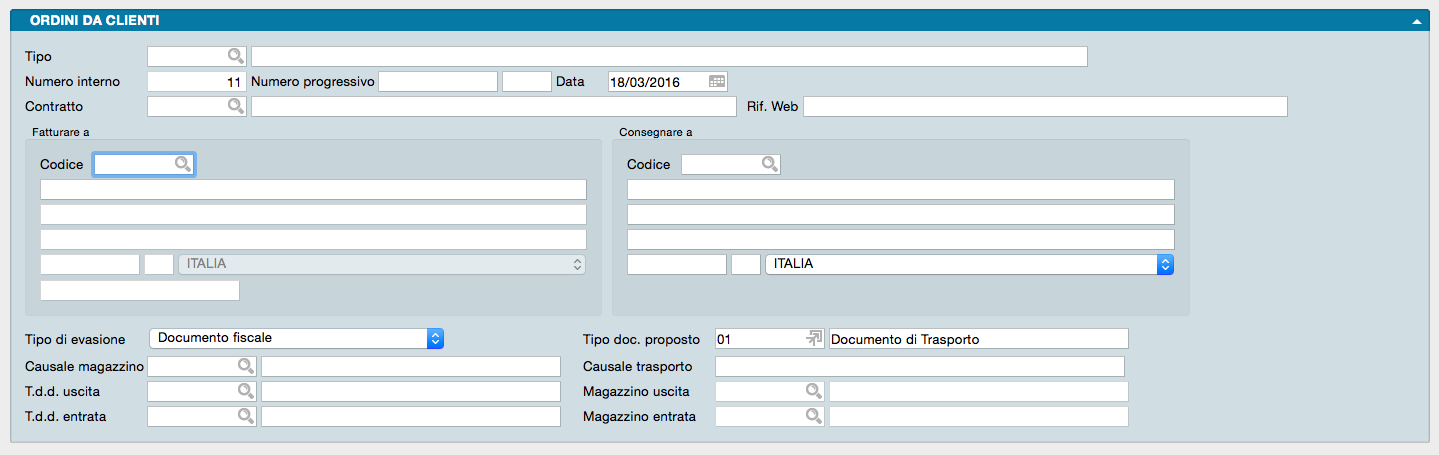Open the calendar picker beside Data
Viewport: 1439px width, 455px height.
click(x=717, y=82)
